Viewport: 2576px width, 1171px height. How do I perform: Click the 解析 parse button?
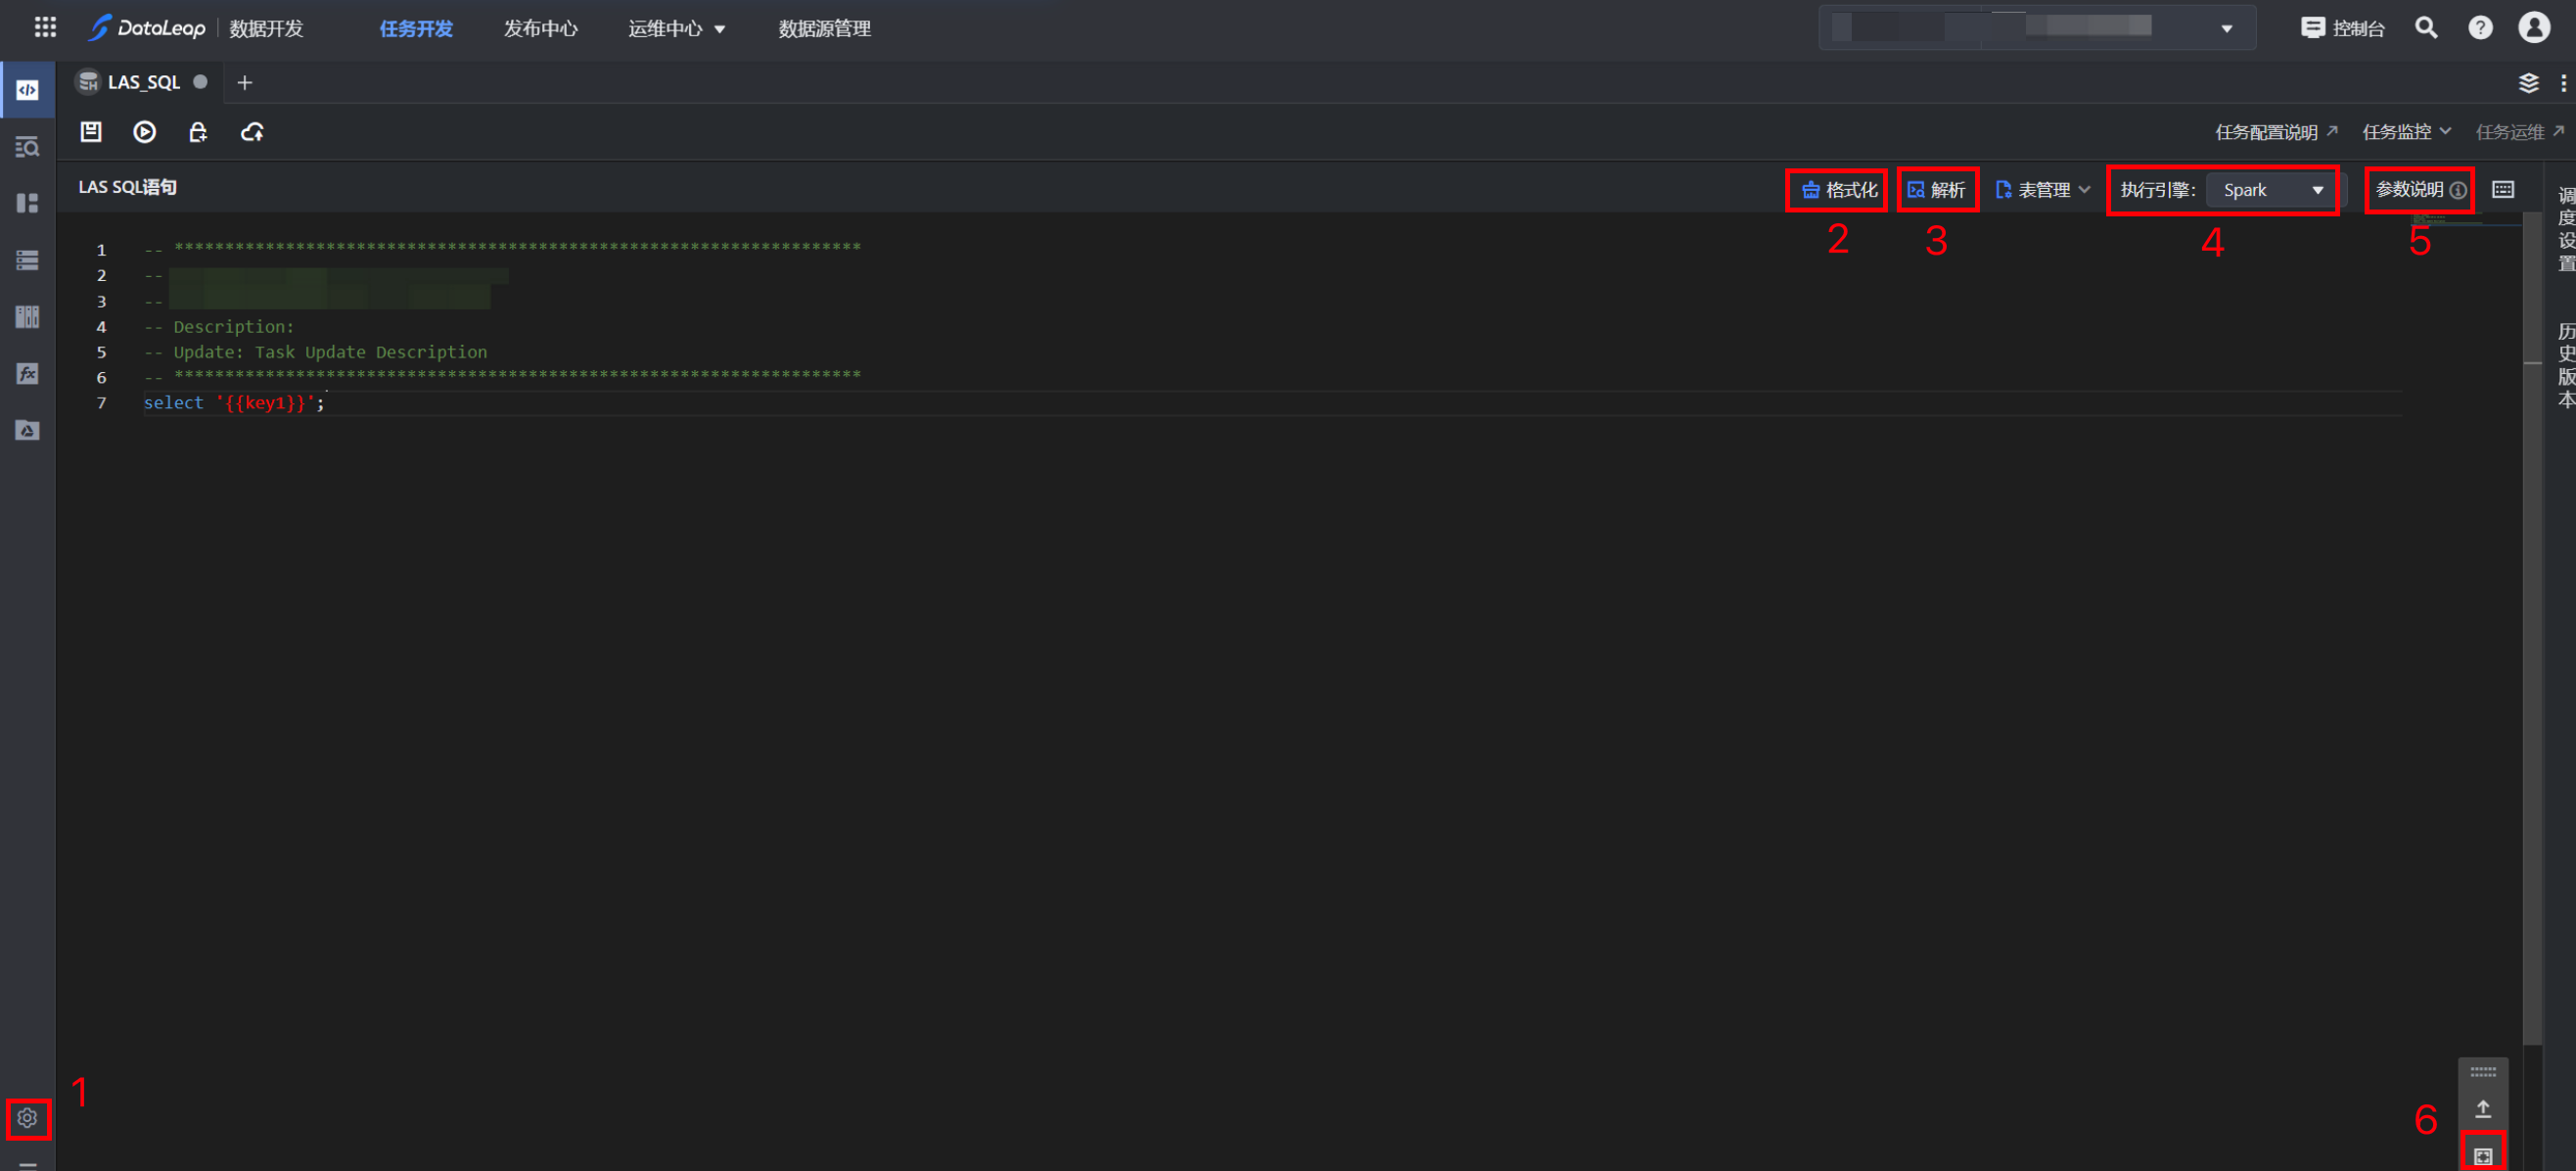[1936, 190]
